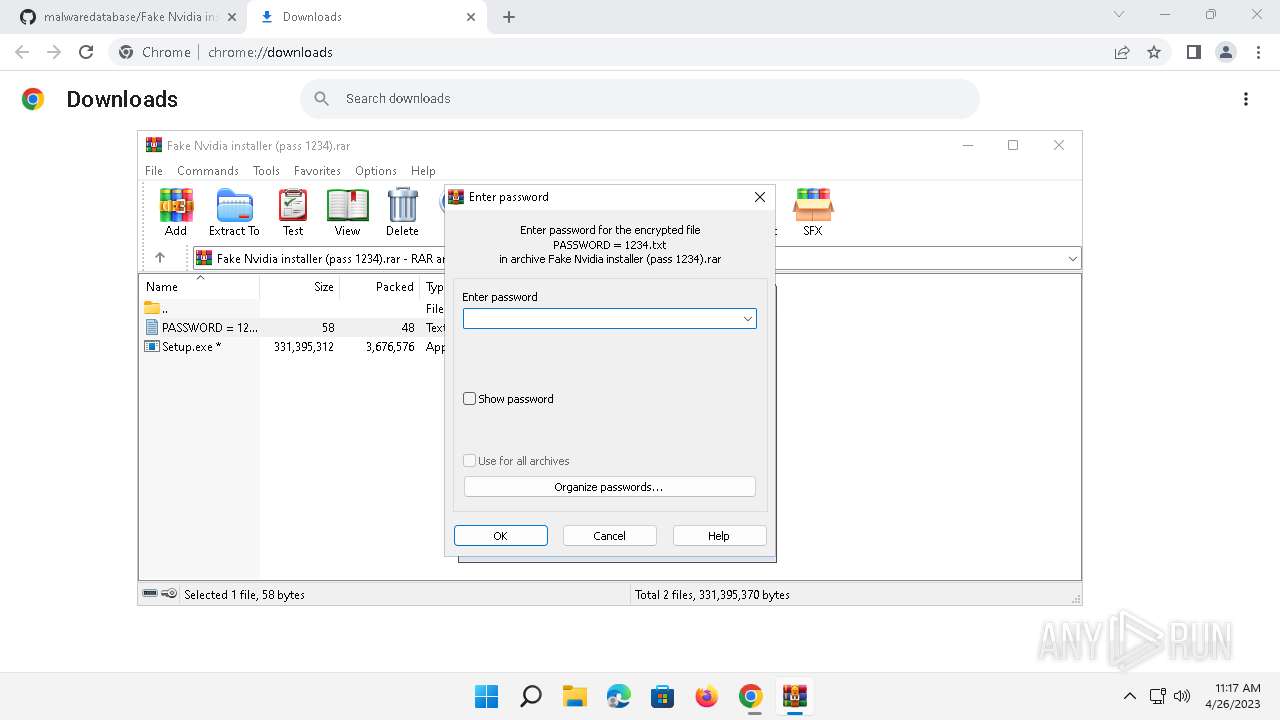Click Chrome forward navigation arrow
The height and width of the screenshot is (720, 1280).
[x=54, y=52]
